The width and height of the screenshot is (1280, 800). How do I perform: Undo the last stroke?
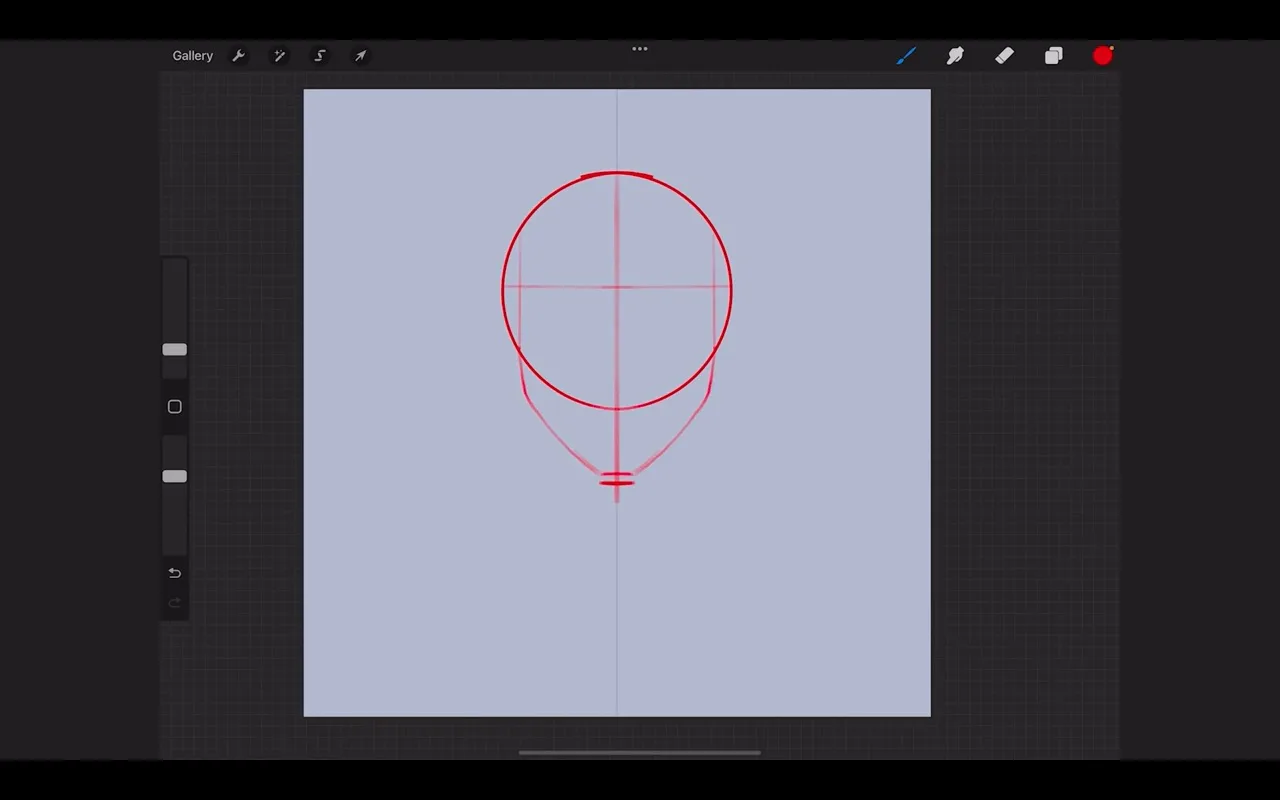pyautogui.click(x=175, y=573)
